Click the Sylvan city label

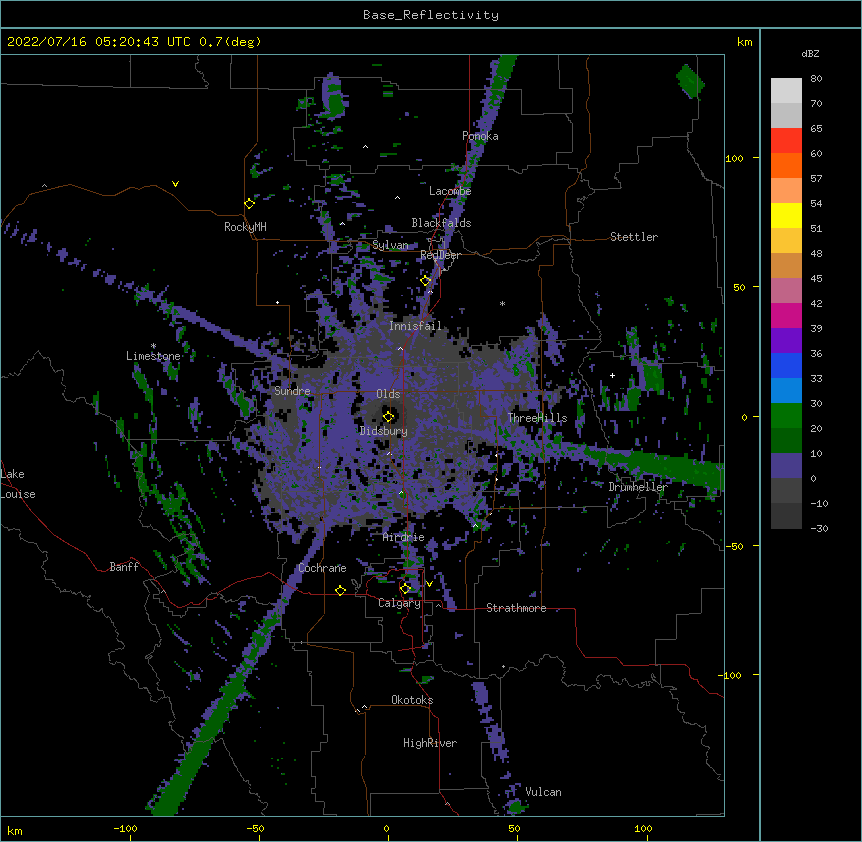(390, 245)
